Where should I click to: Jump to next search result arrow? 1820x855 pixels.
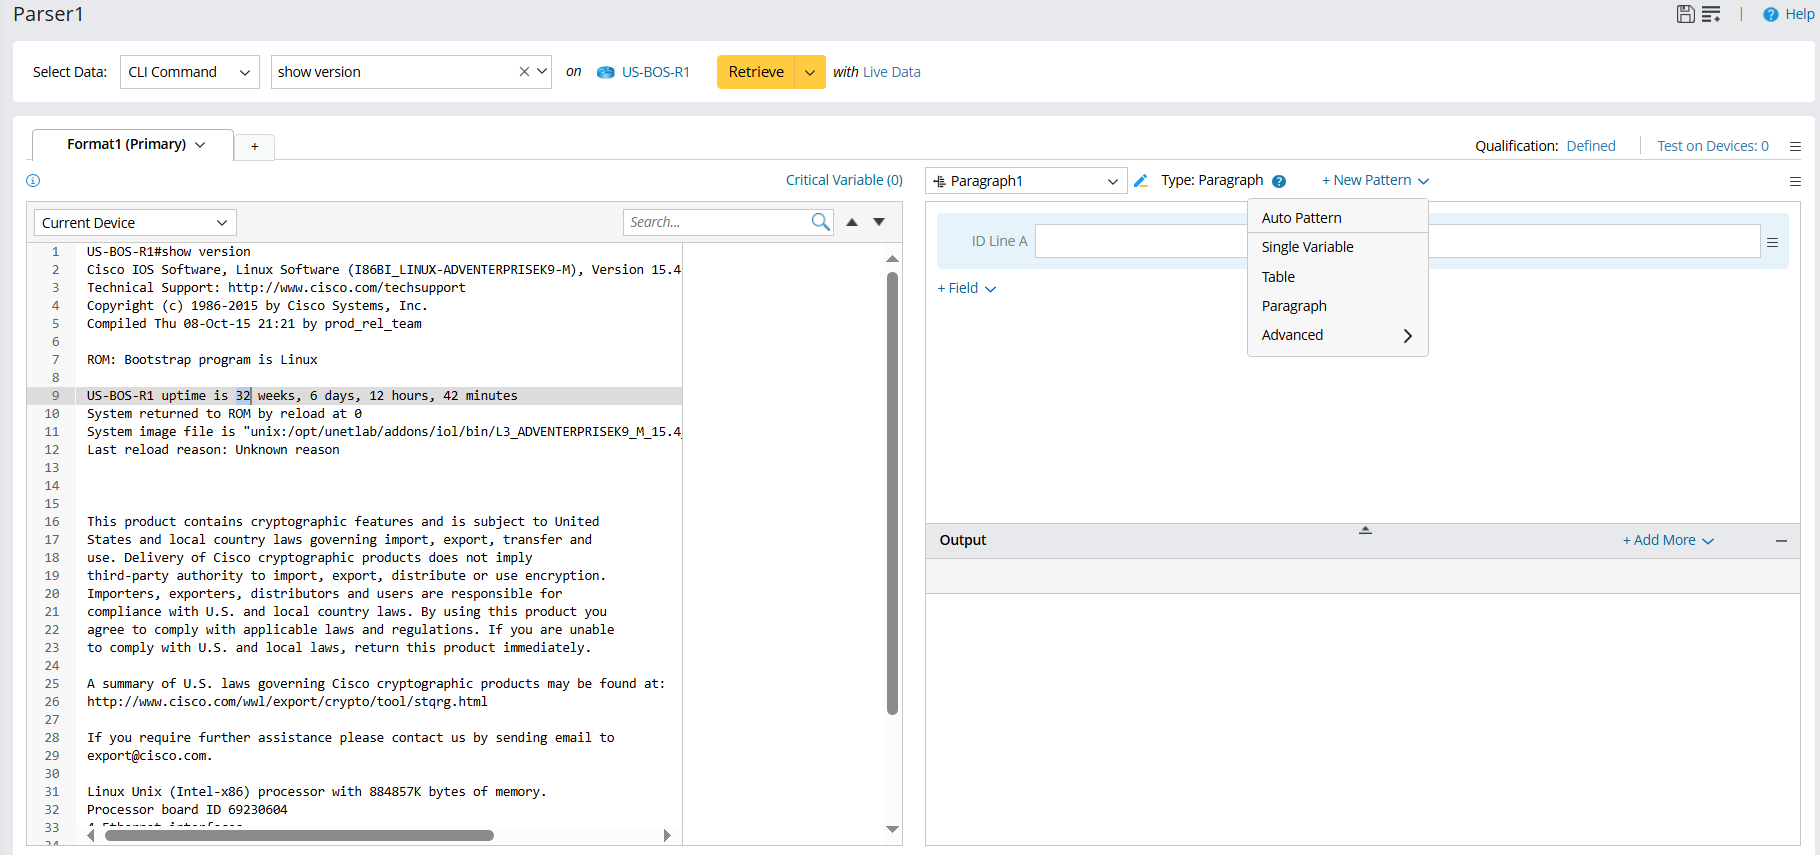[879, 222]
